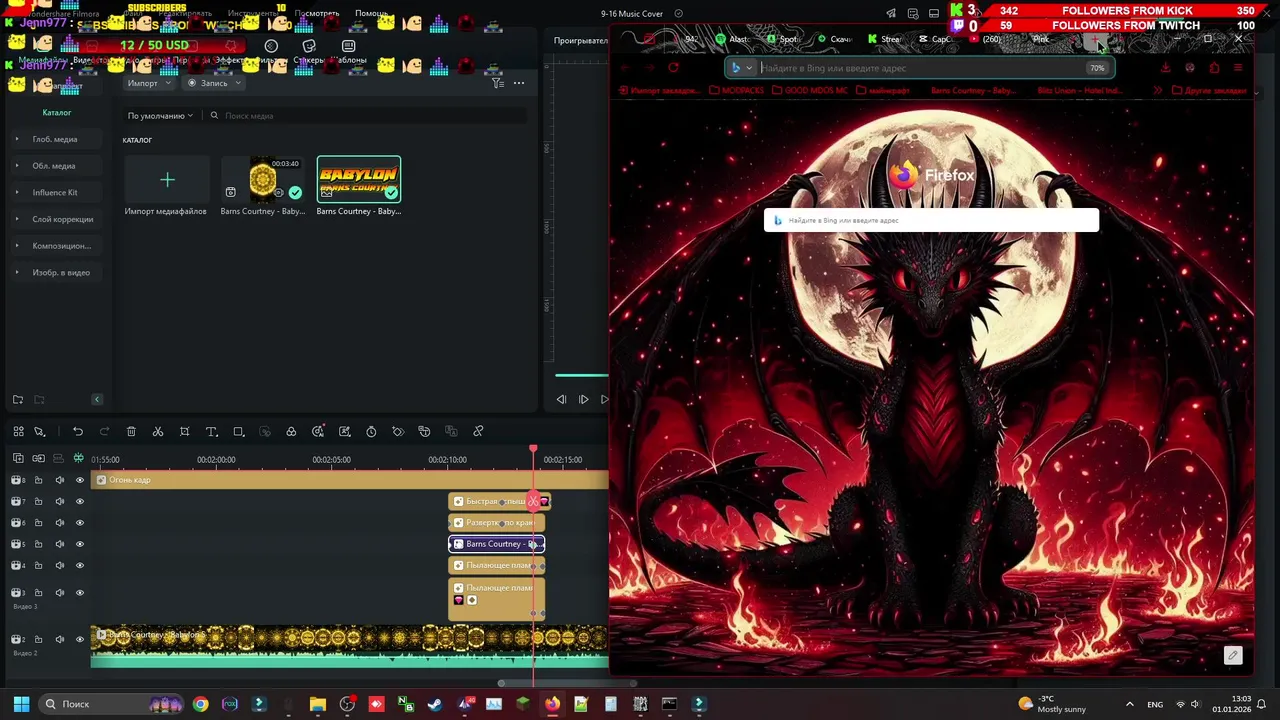Select the pointer selection tool
The width and height of the screenshot is (1280, 720).
click(x=40, y=432)
